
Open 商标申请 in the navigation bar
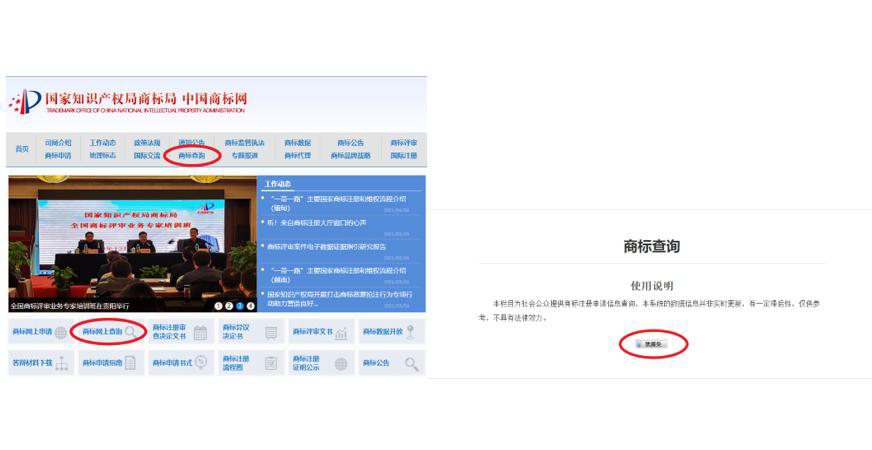(58, 156)
